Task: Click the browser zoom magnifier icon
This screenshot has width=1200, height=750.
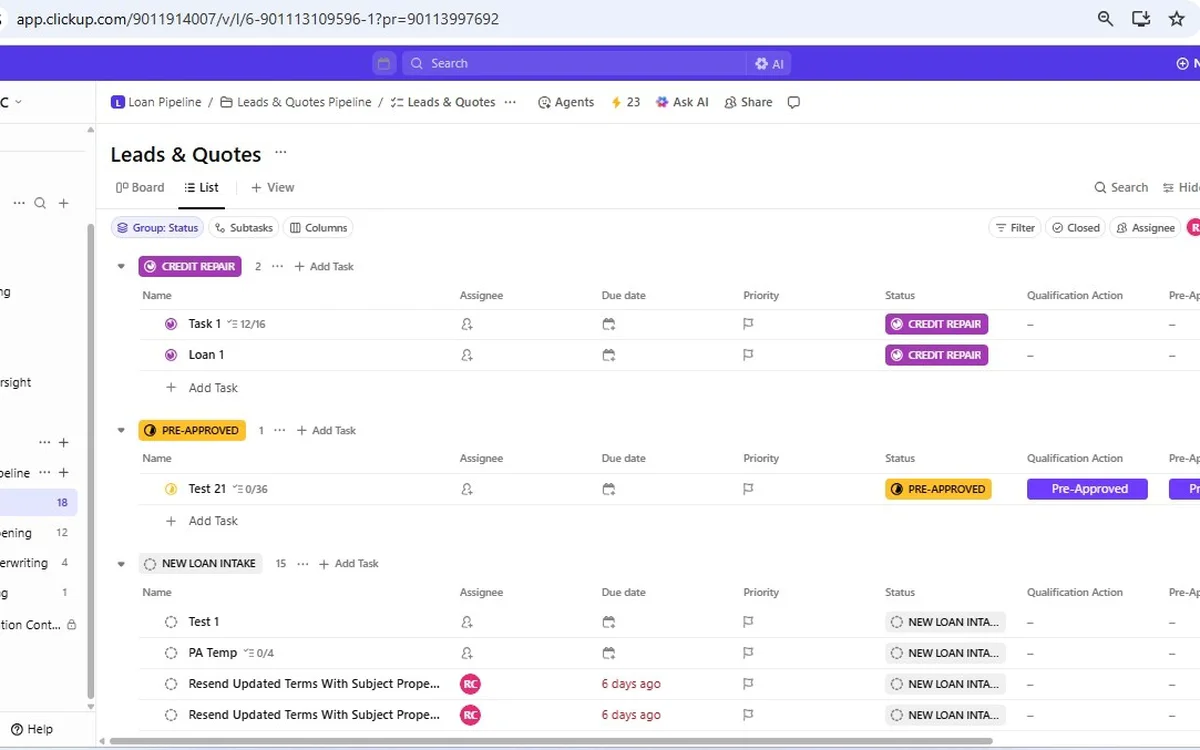Action: (x=1105, y=19)
